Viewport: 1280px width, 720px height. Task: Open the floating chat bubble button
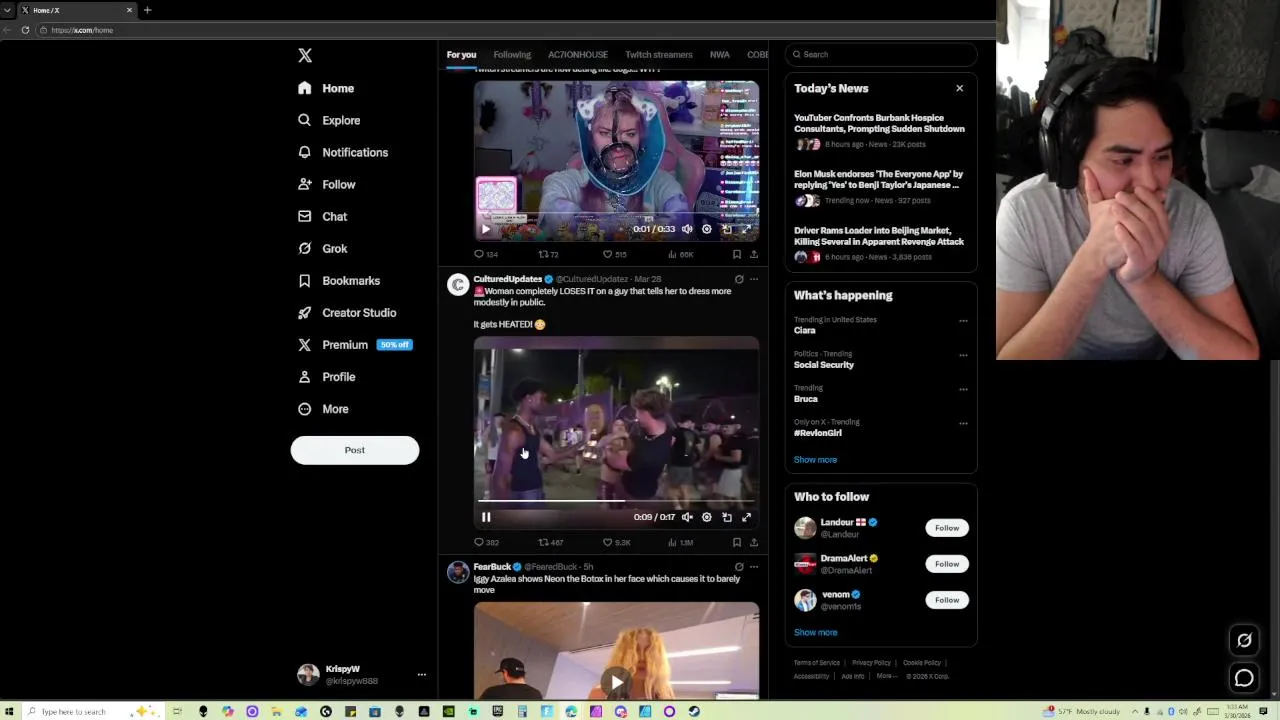pos(1244,678)
